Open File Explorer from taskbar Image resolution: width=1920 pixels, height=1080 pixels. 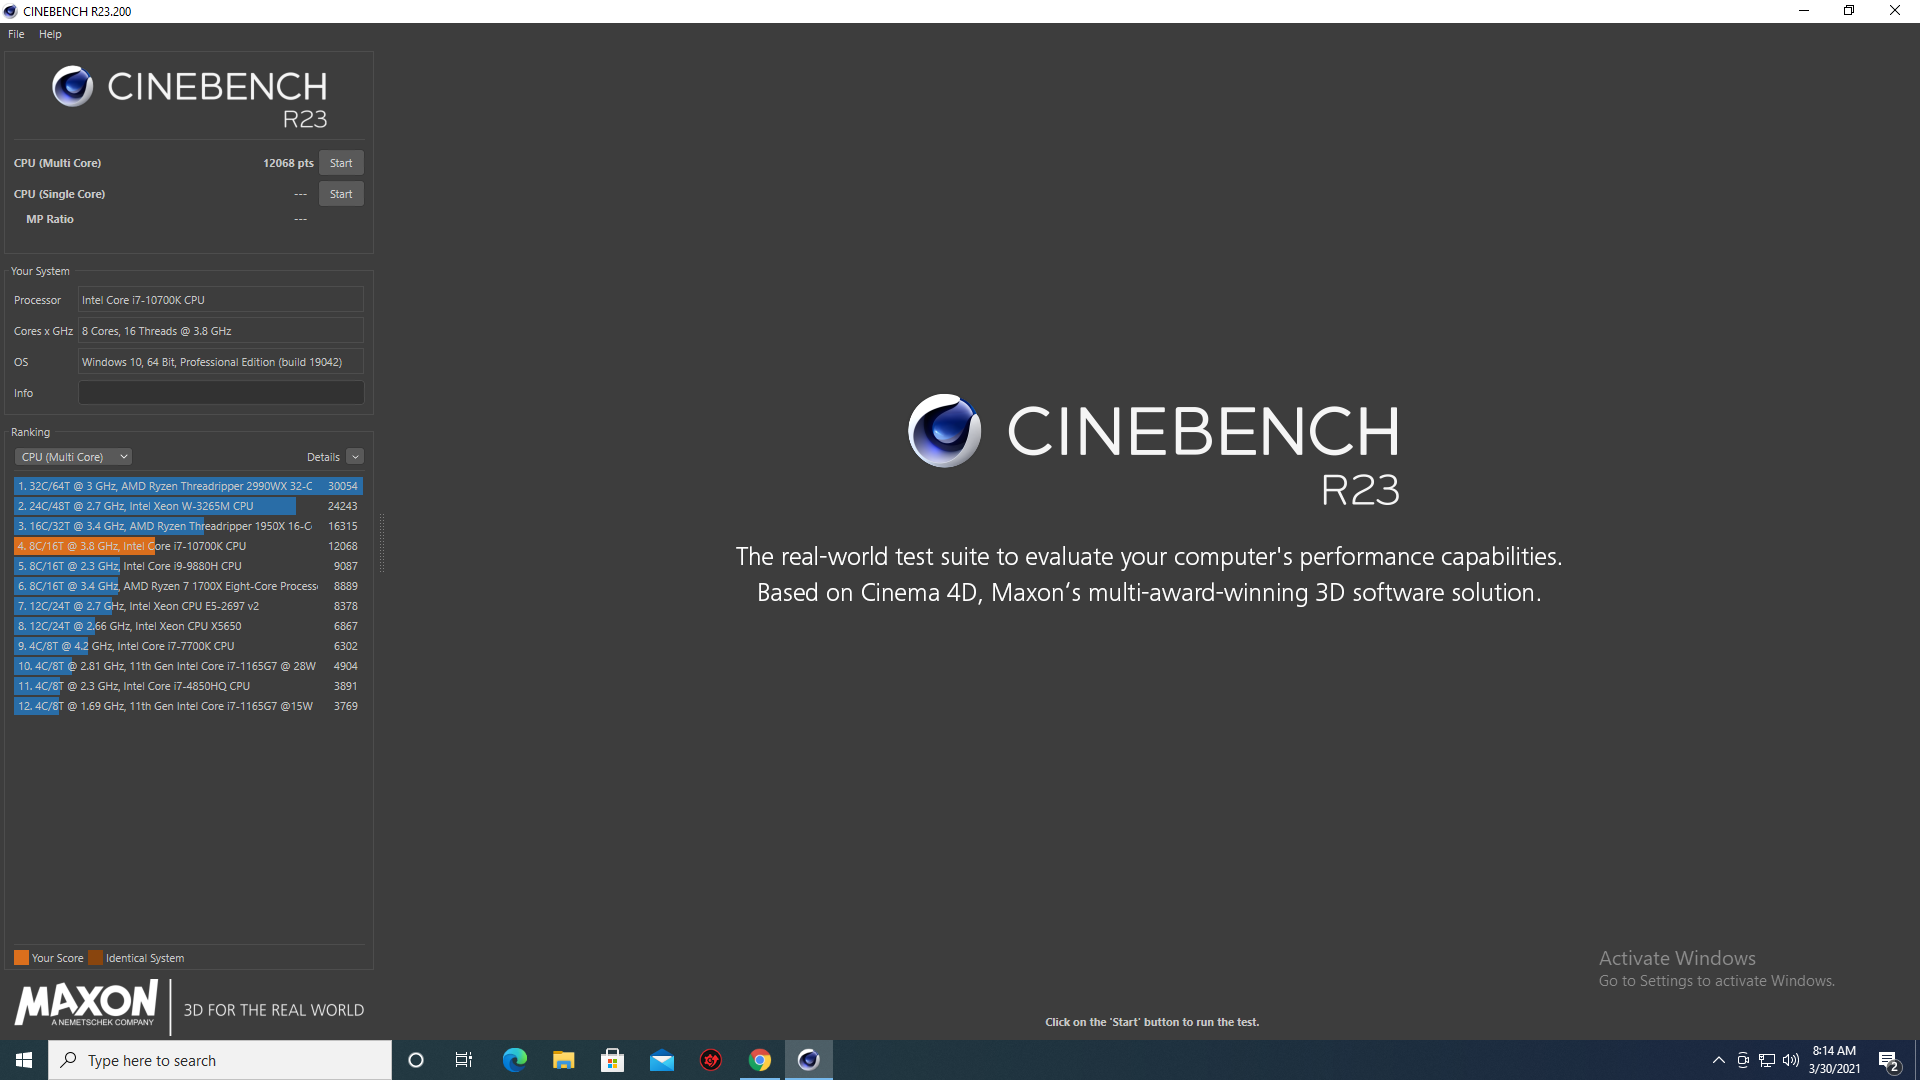pyautogui.click(x=563, y=1060)
